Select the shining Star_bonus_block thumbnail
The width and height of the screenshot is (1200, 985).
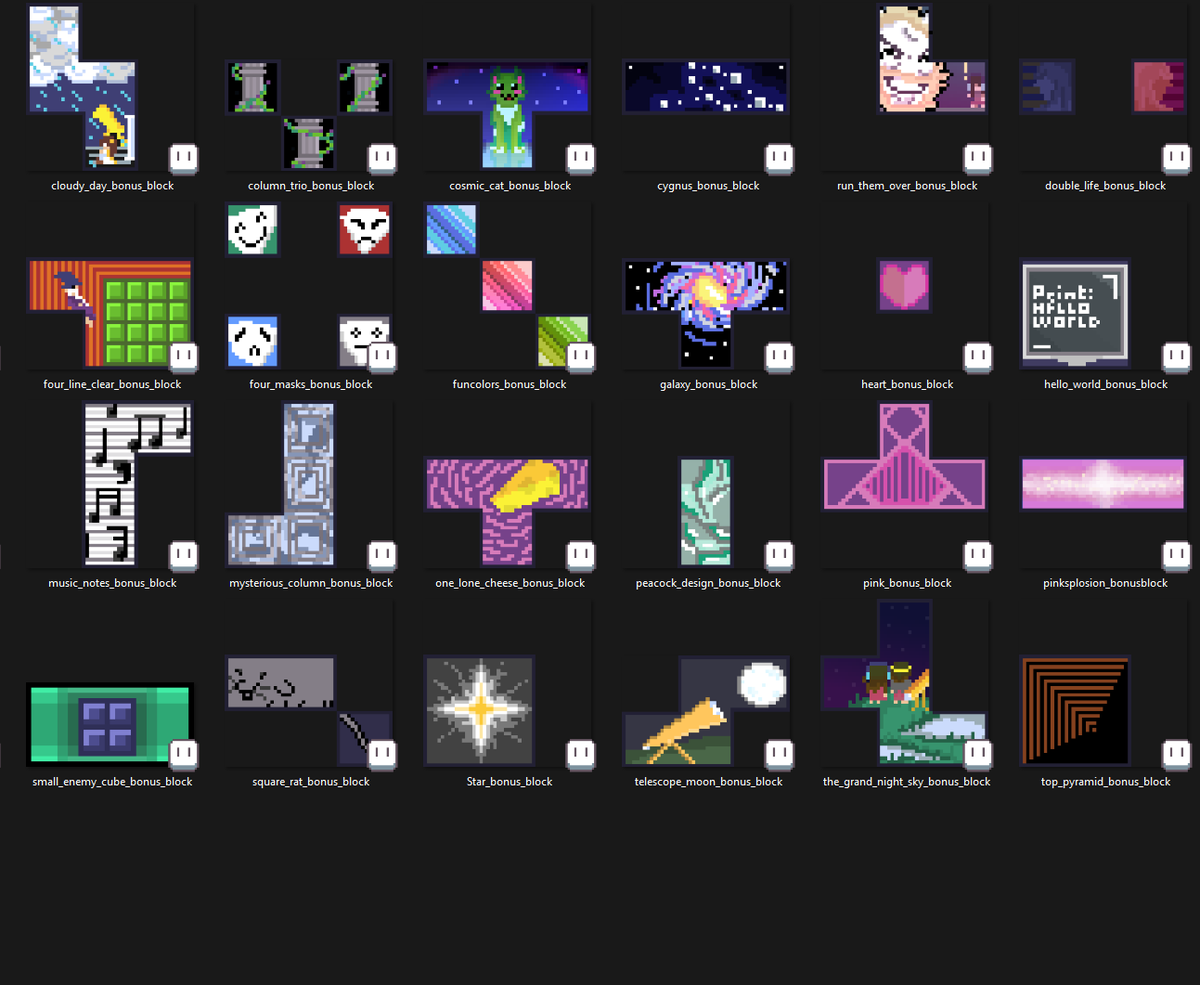click(480, 711)
